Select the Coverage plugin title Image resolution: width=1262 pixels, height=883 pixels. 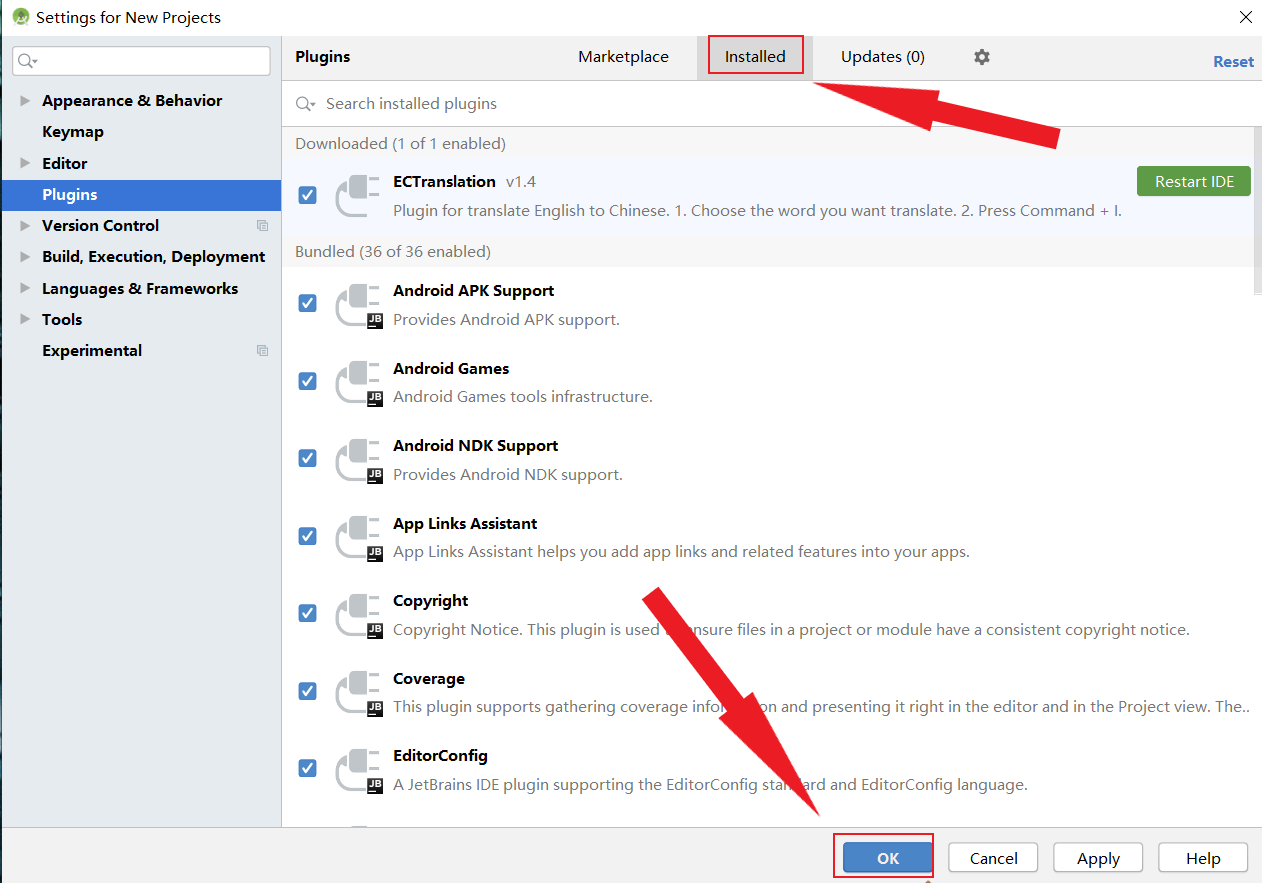429,679
